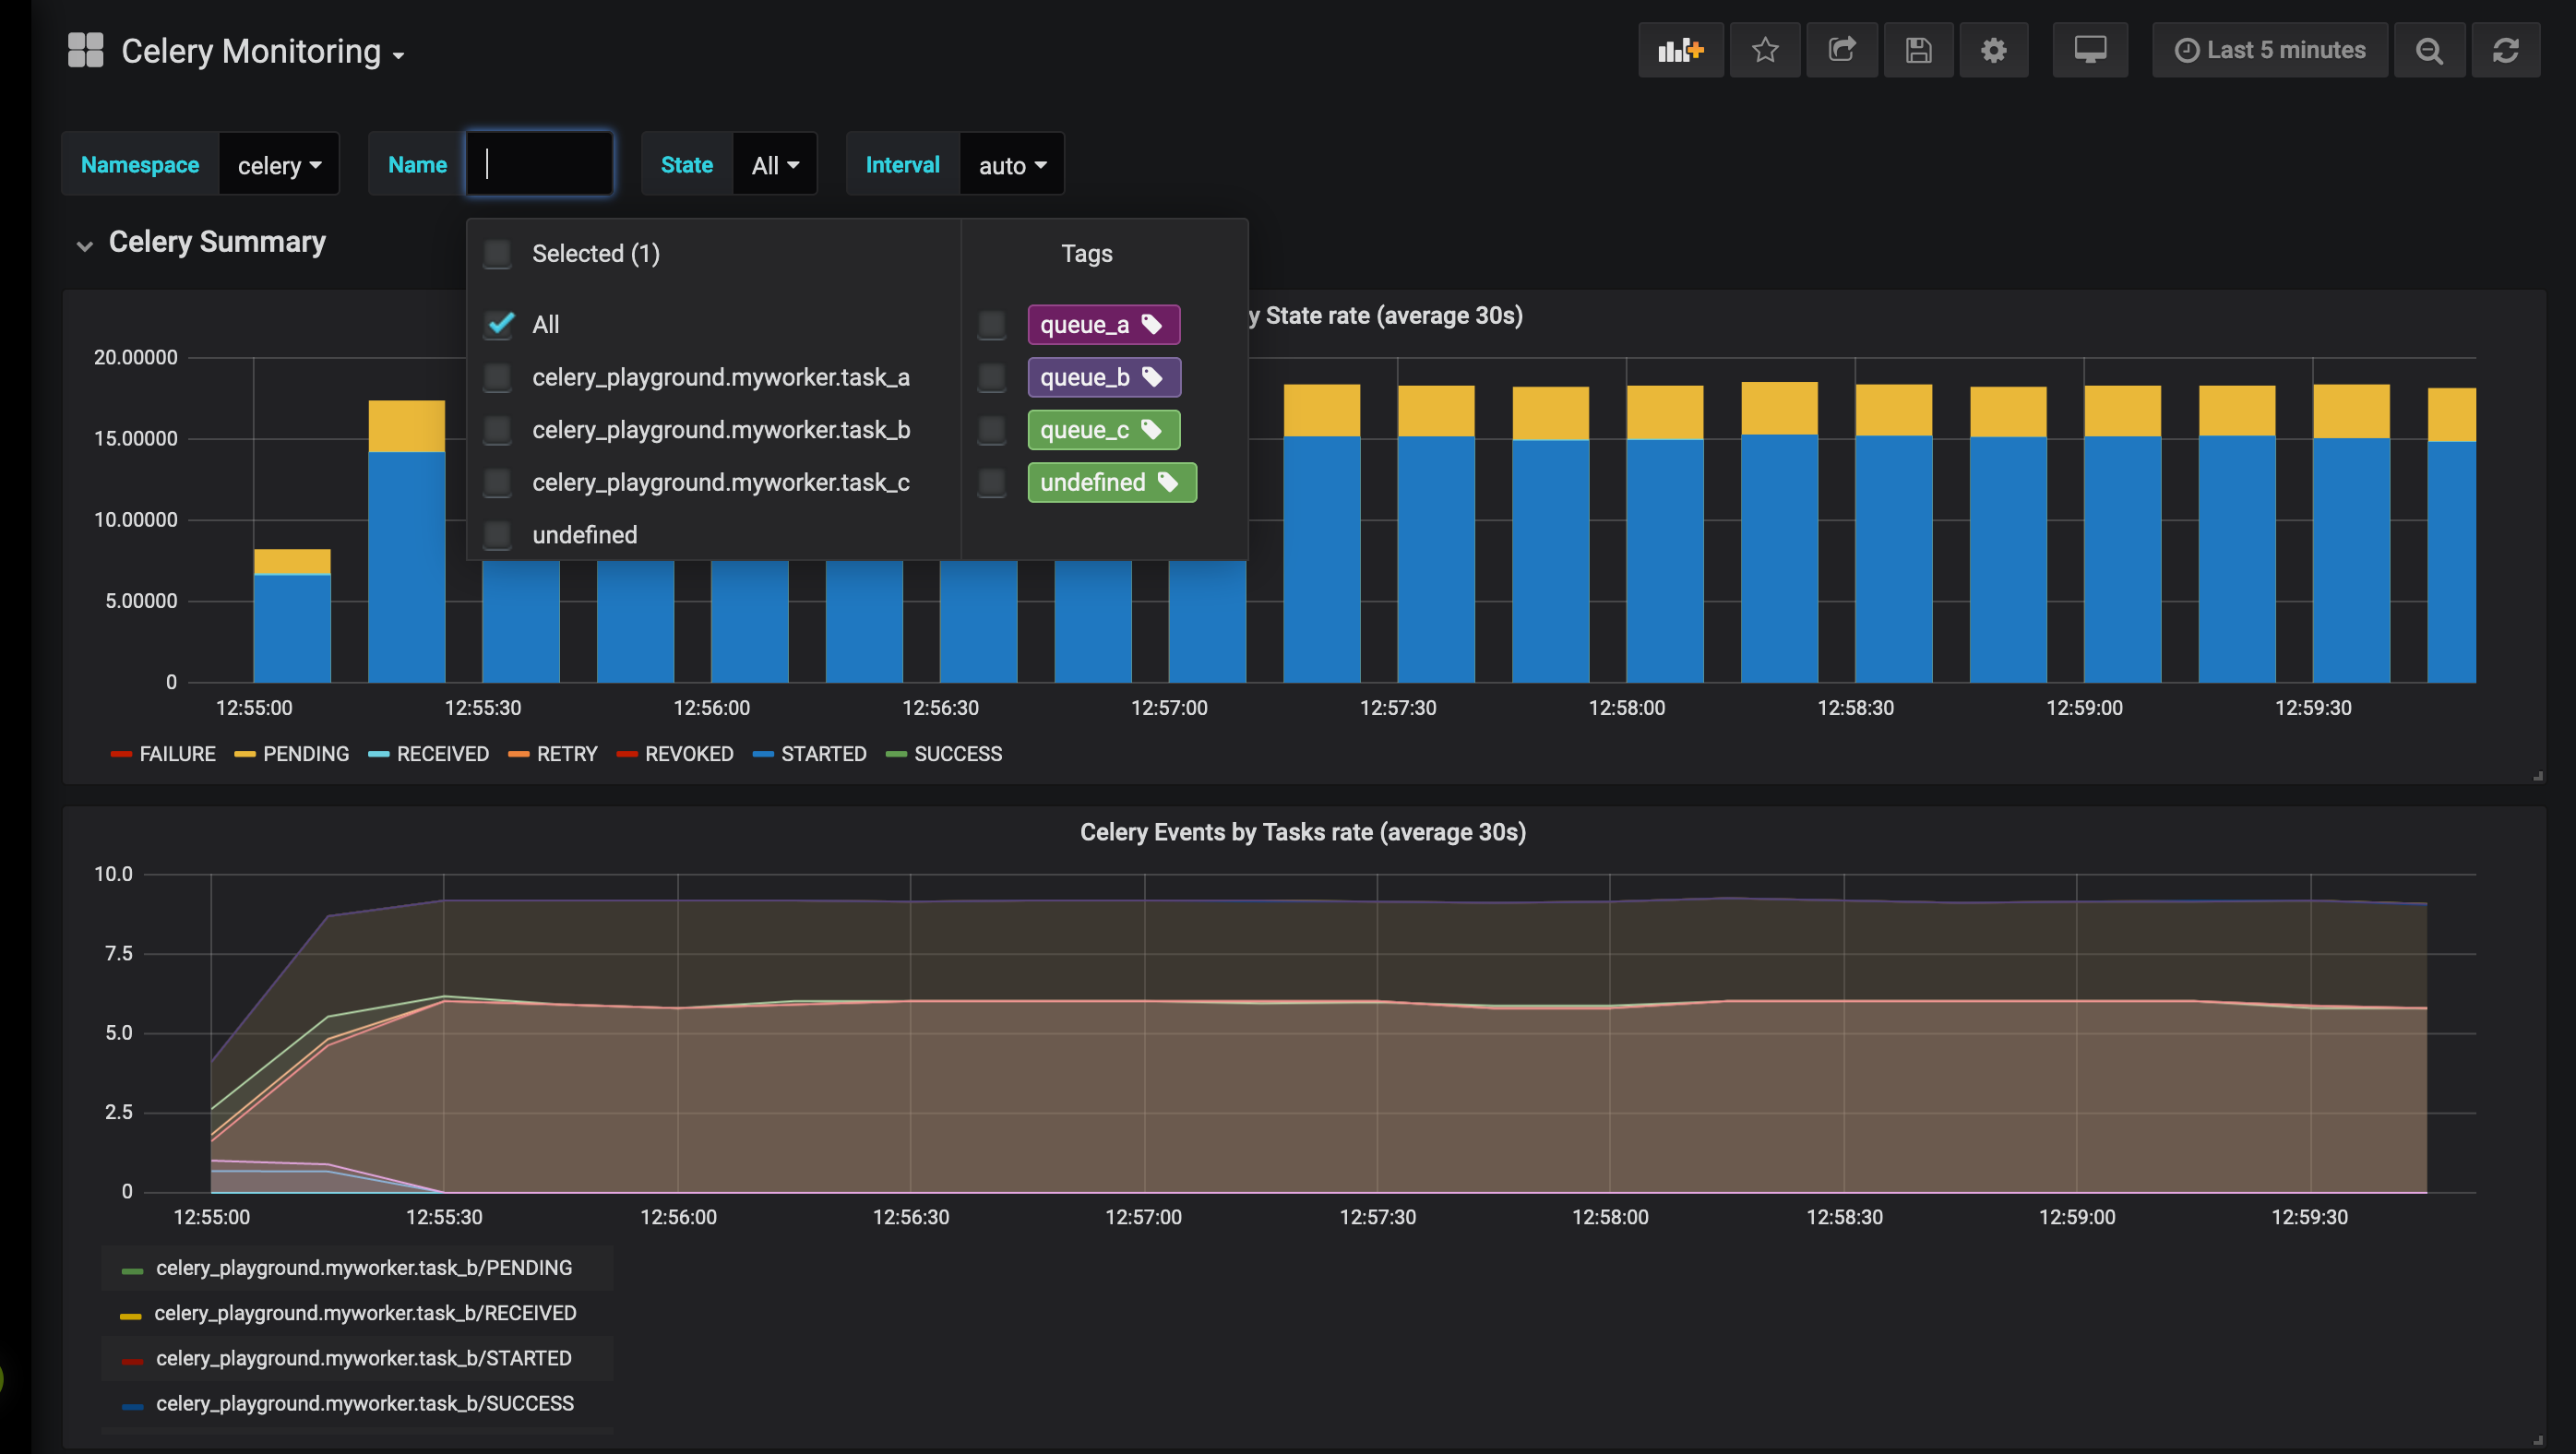Zoom out time range magnifier
The height and width of the screenshot is (1454, 2576).
point(2429,50)
